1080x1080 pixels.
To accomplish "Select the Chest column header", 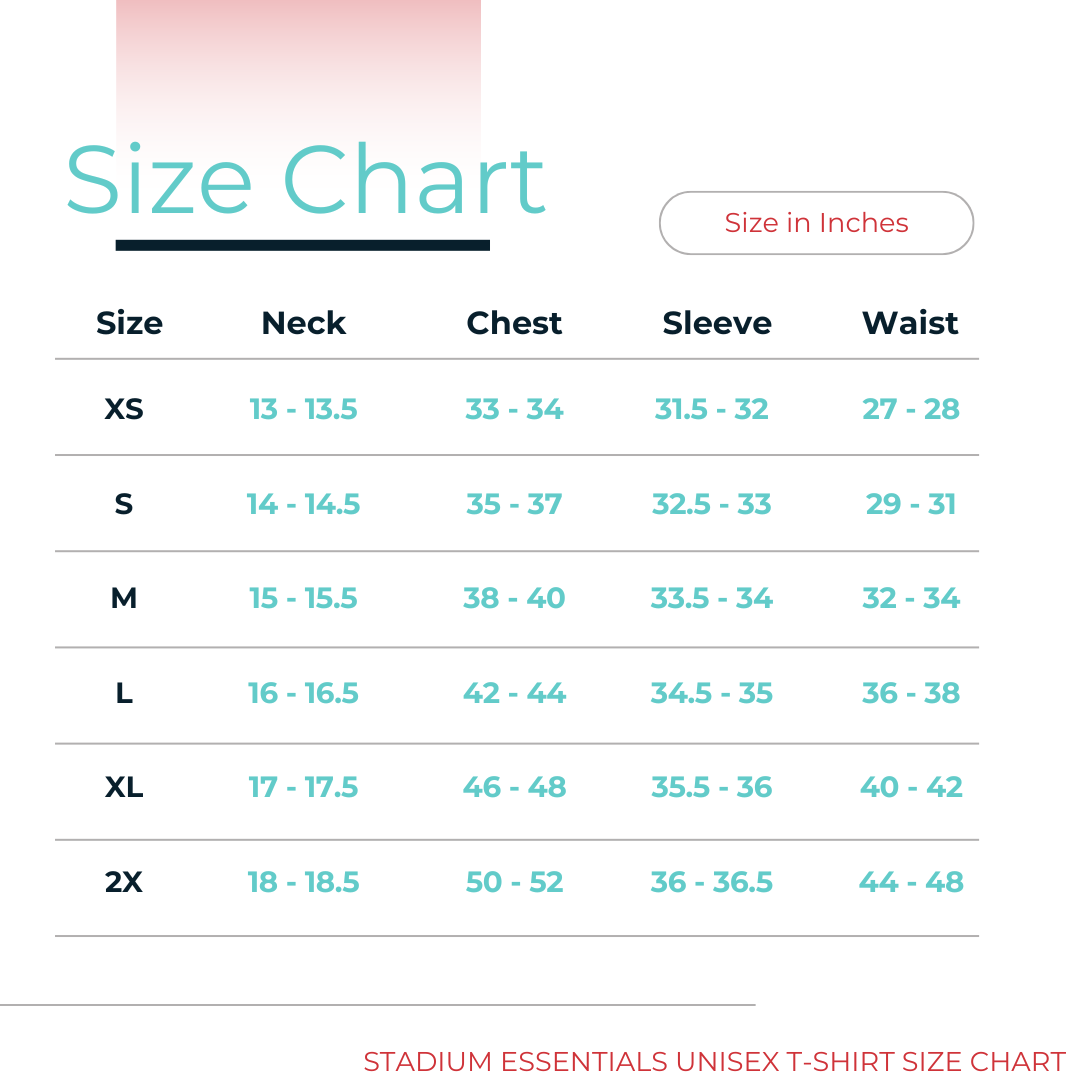I will tap(514, 323).
